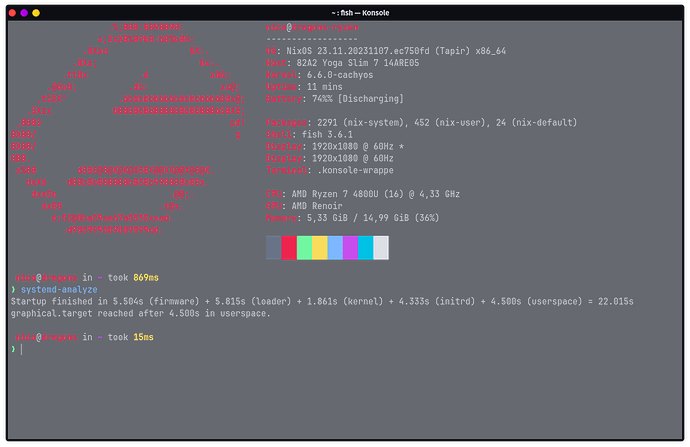This screenshot has width=690, height=447.
Task: Click the light blue color block
Action: tap(335, 248)
